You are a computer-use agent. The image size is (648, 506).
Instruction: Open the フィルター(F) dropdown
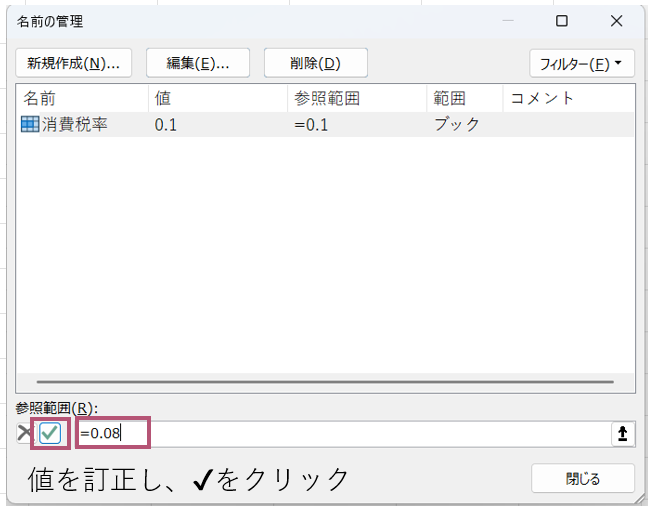[x=582, y=63]
